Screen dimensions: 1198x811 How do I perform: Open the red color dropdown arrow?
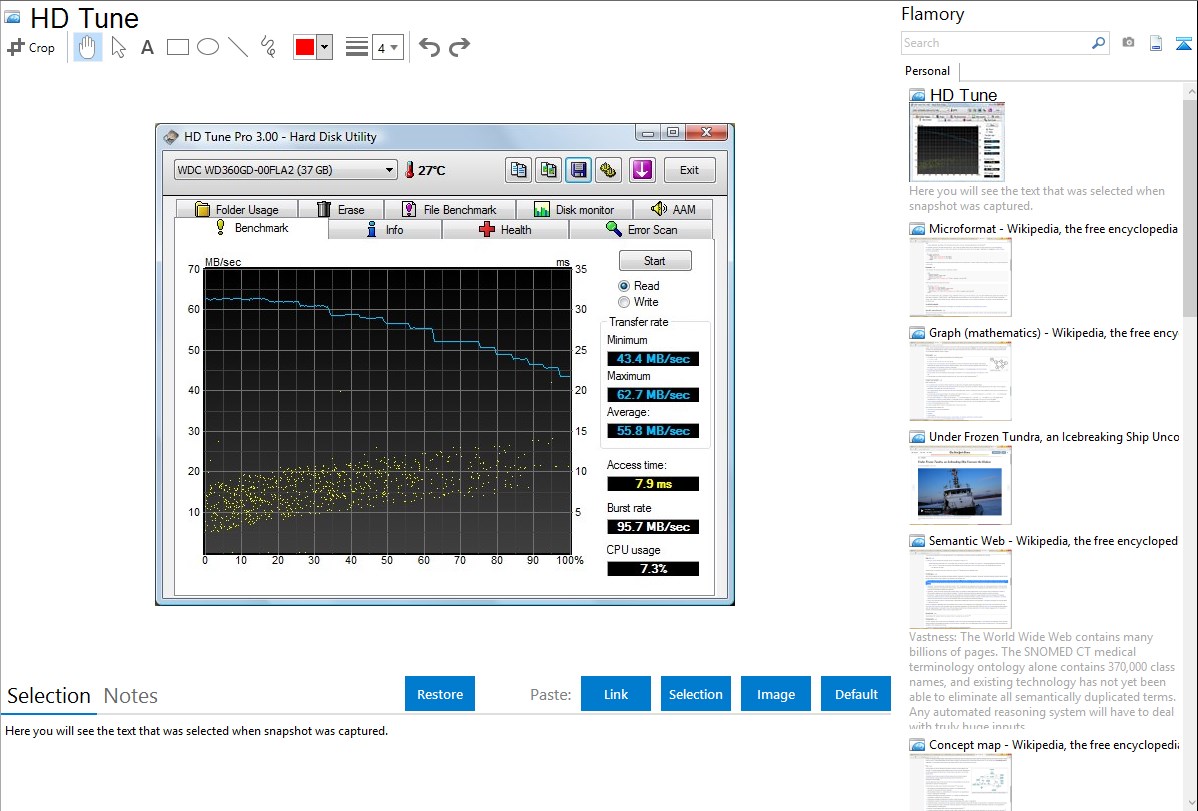click(x=324, y=47)
